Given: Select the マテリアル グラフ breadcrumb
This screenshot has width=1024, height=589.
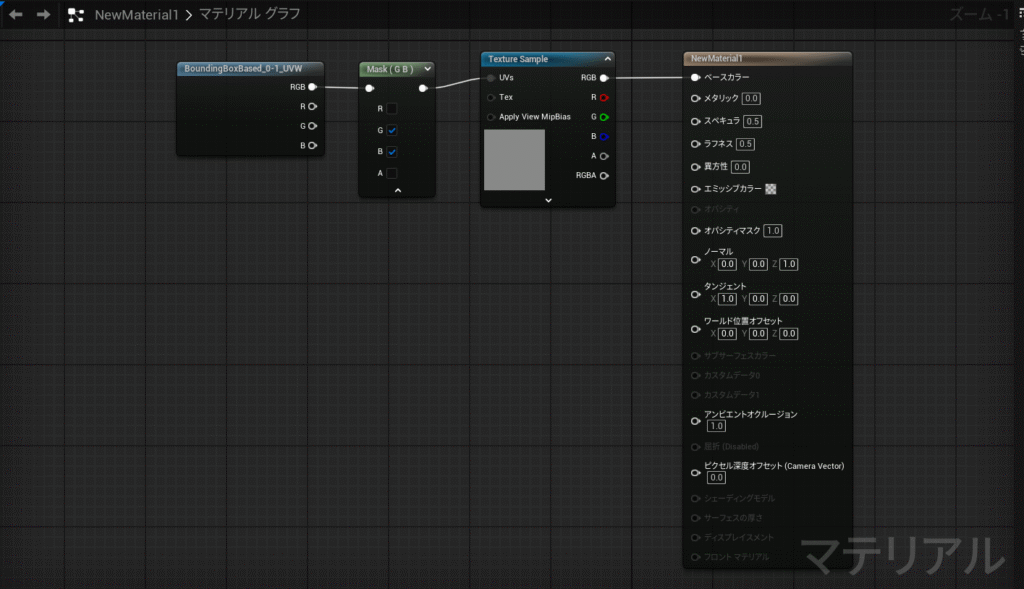Looking at the screenshot, I should (x=249, y=14).
